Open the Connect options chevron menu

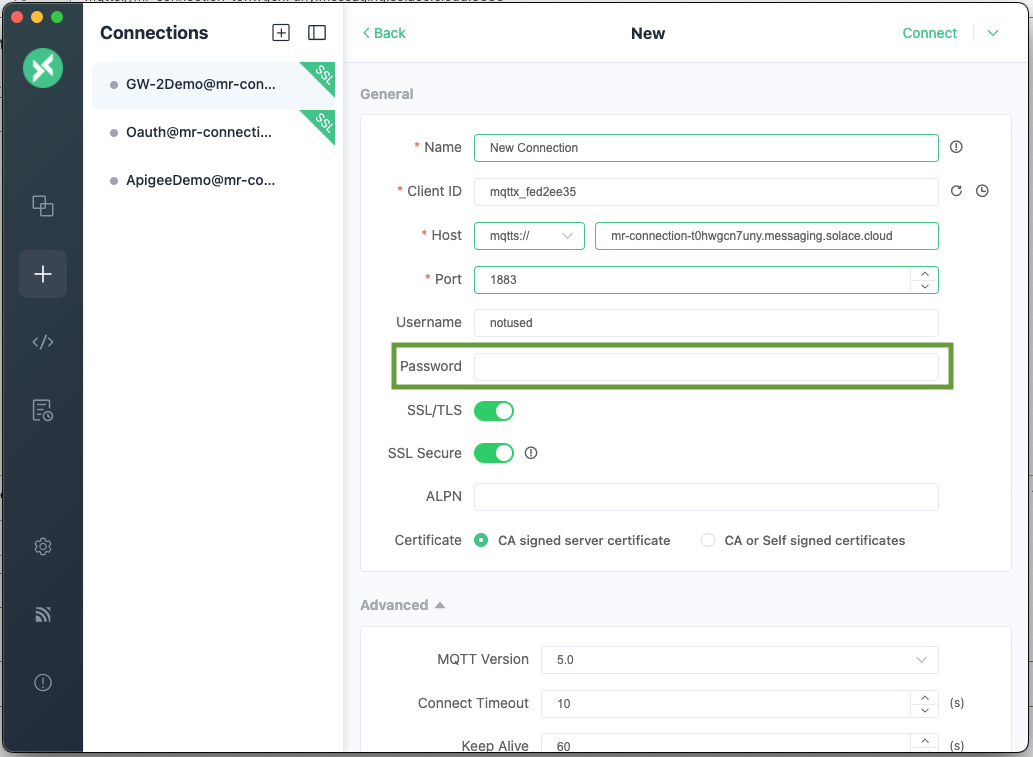coord(992,33)
